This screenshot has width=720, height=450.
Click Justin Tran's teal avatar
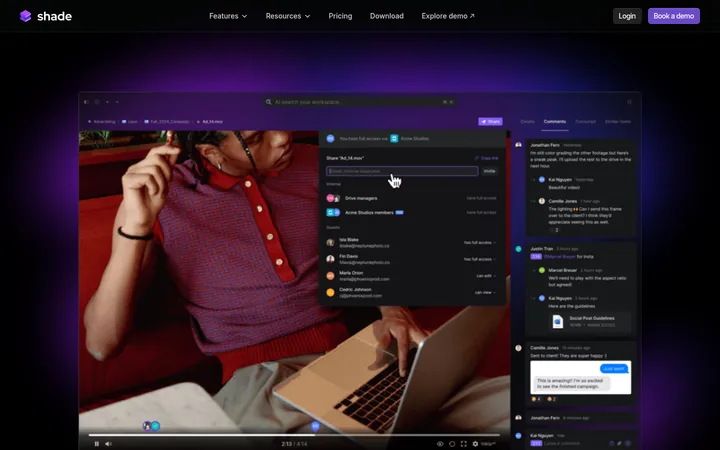pyautogui.click(x=518, y=249)
